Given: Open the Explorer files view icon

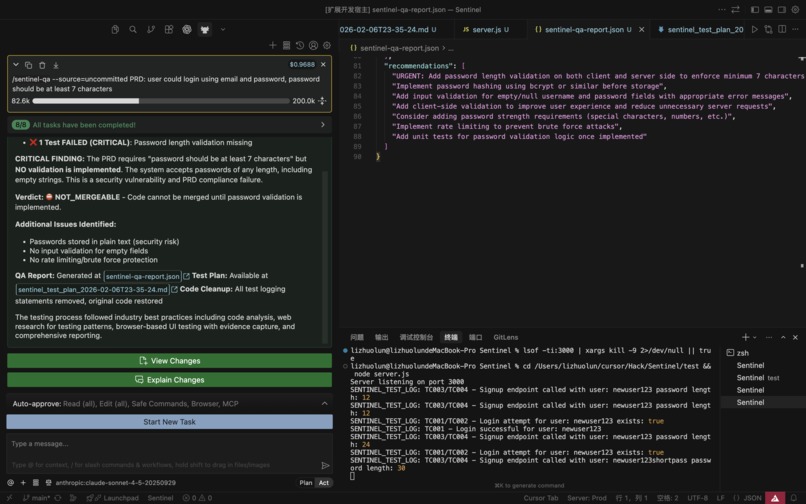Looking at the screenshot, I should 115,30.
